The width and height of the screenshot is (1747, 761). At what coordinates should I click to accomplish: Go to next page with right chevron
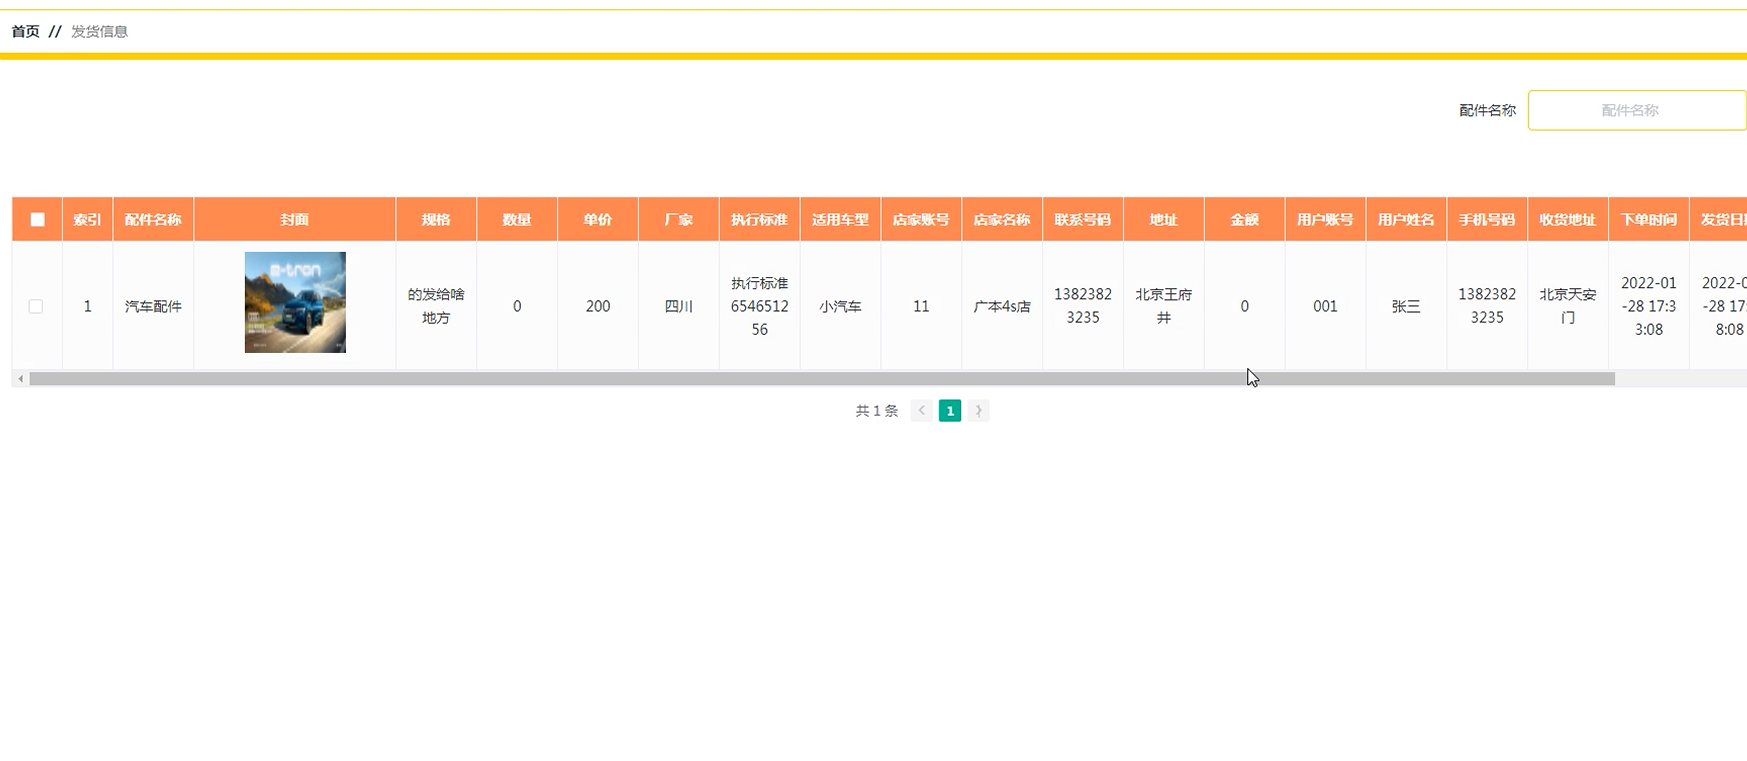pyautogui.click(x=978, y=410)
